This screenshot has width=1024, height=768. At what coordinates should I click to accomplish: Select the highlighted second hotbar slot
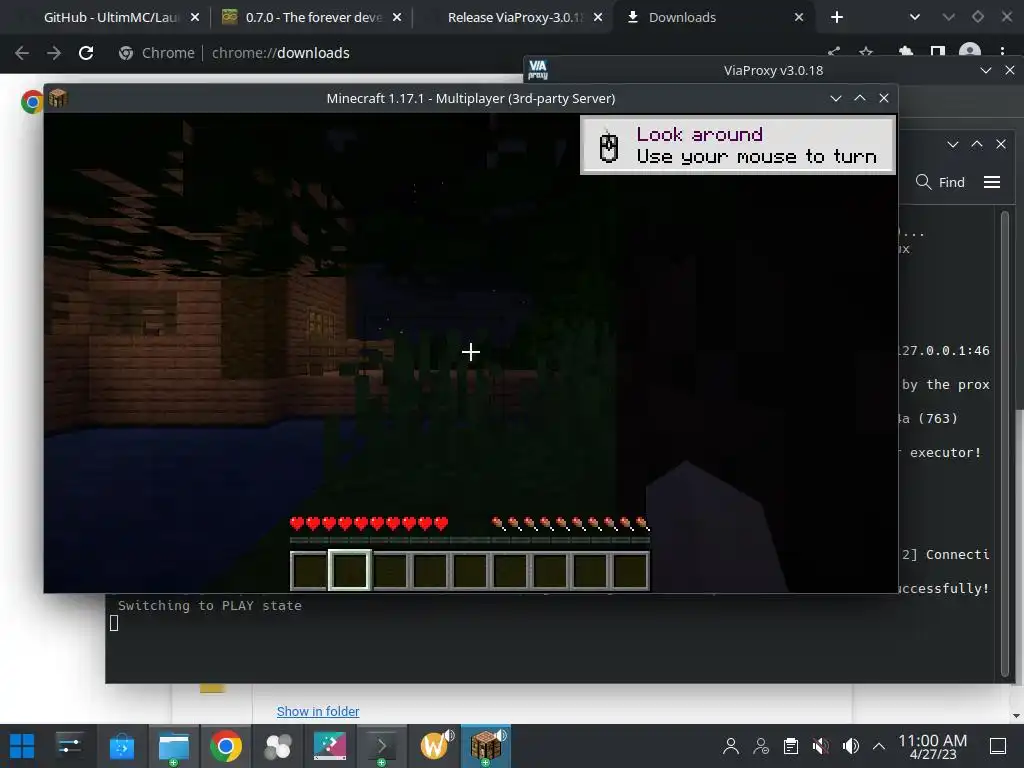point(350,570)
